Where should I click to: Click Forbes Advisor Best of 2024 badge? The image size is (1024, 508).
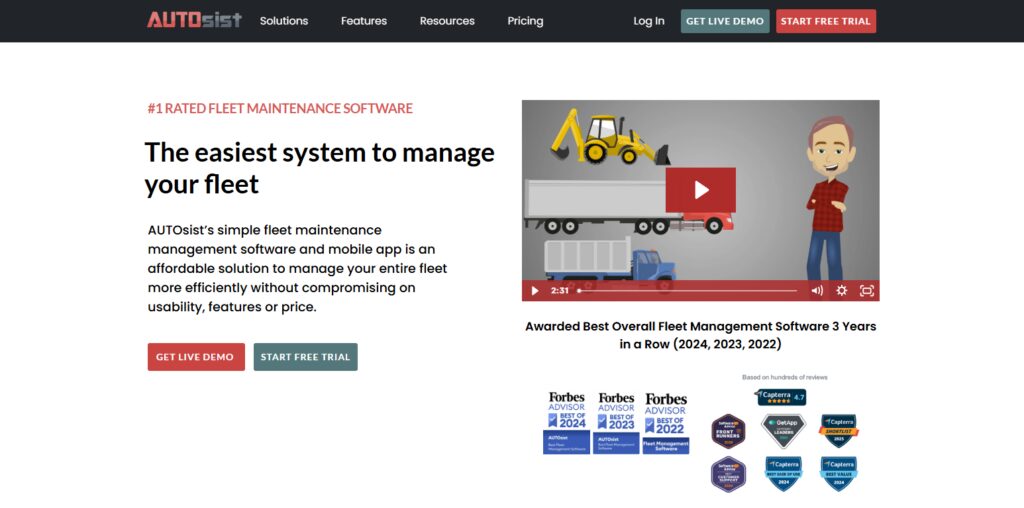pyautogui.click(x=566, y=423)
